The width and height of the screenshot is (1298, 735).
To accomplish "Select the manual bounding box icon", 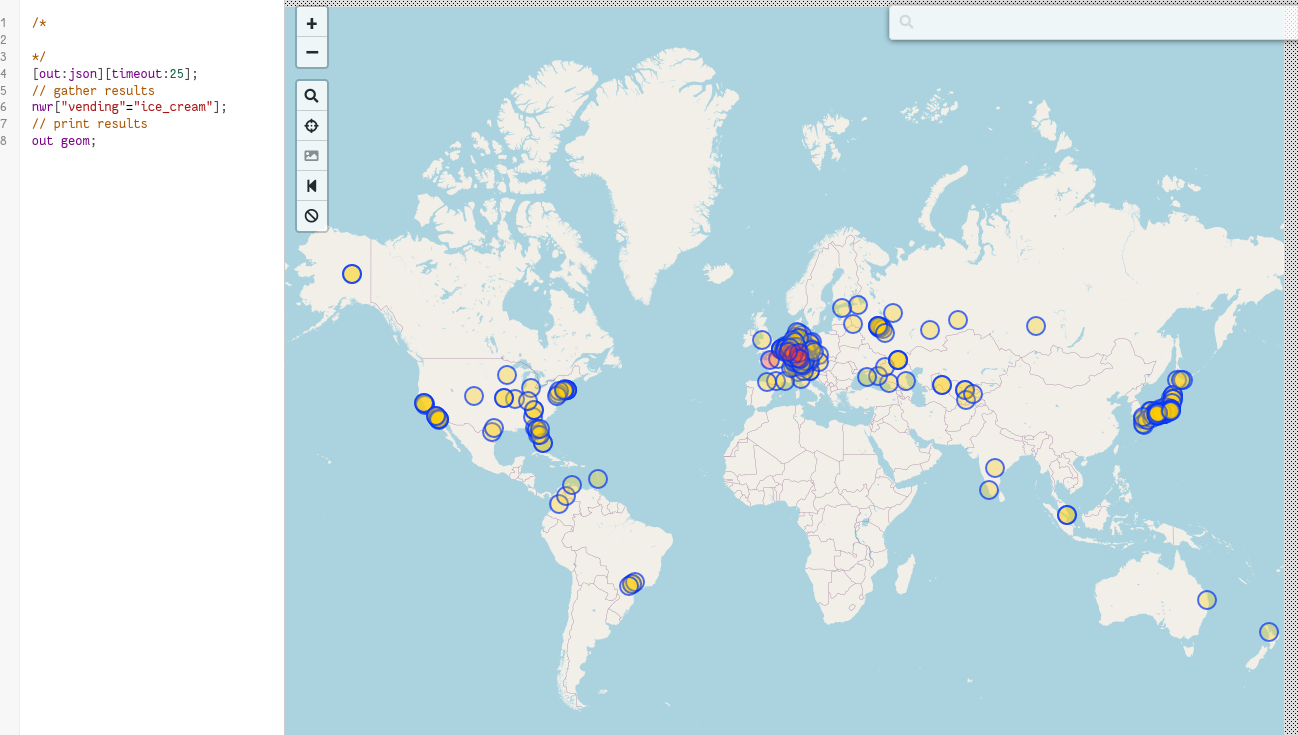I will point(312,156).
